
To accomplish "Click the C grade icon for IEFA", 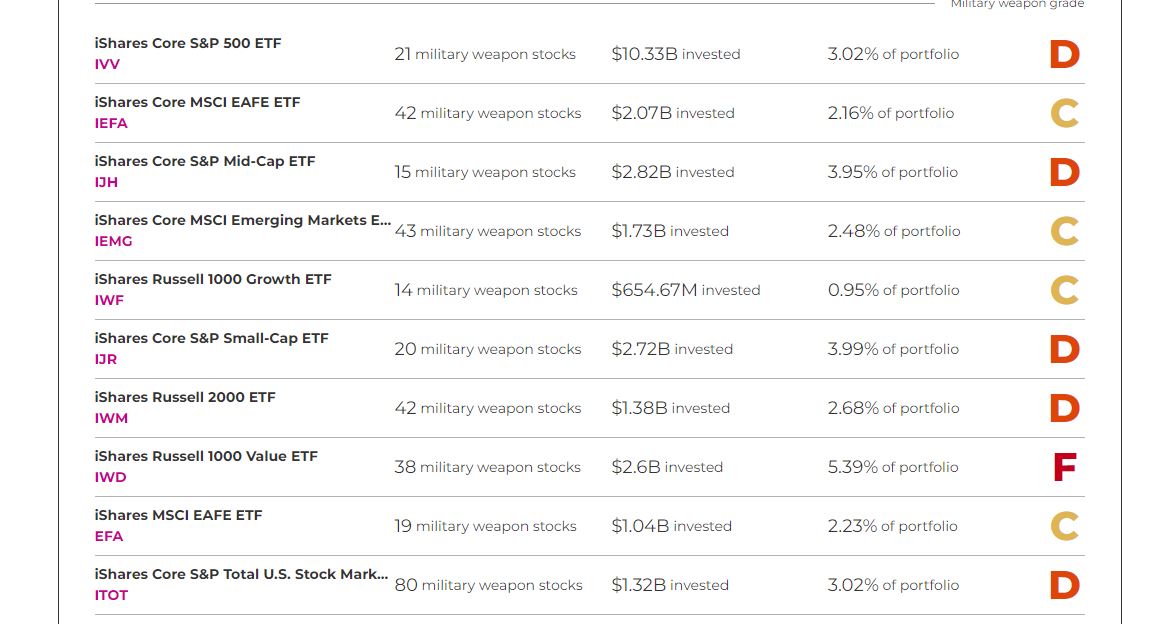I will 1064,113.
